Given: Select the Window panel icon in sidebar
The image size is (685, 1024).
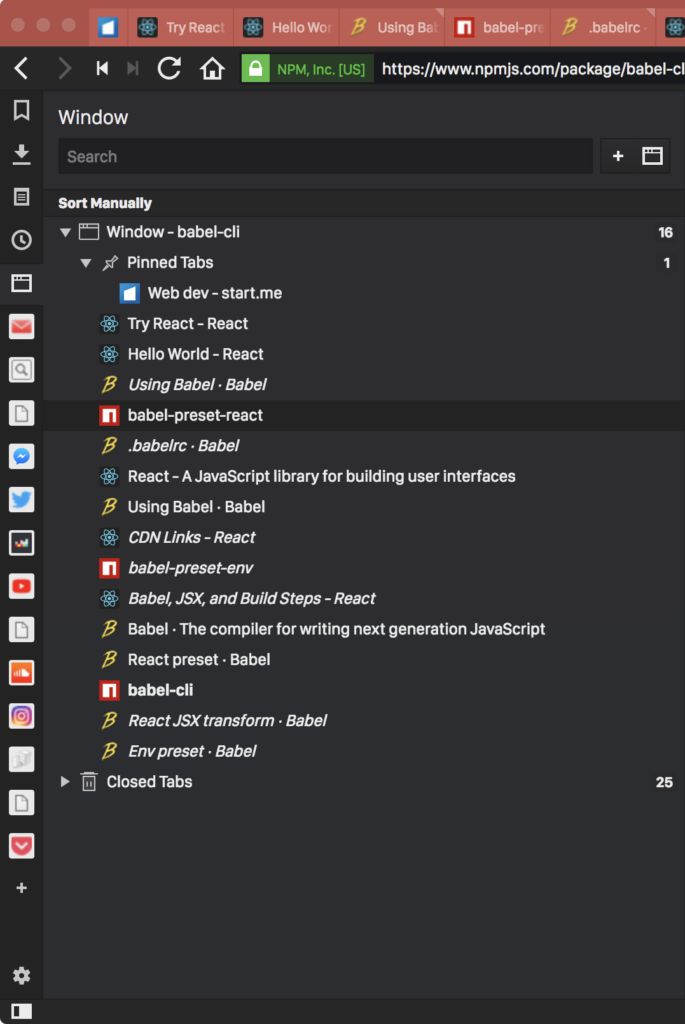Looking at the screenshot, I should (x=22, y=283).
